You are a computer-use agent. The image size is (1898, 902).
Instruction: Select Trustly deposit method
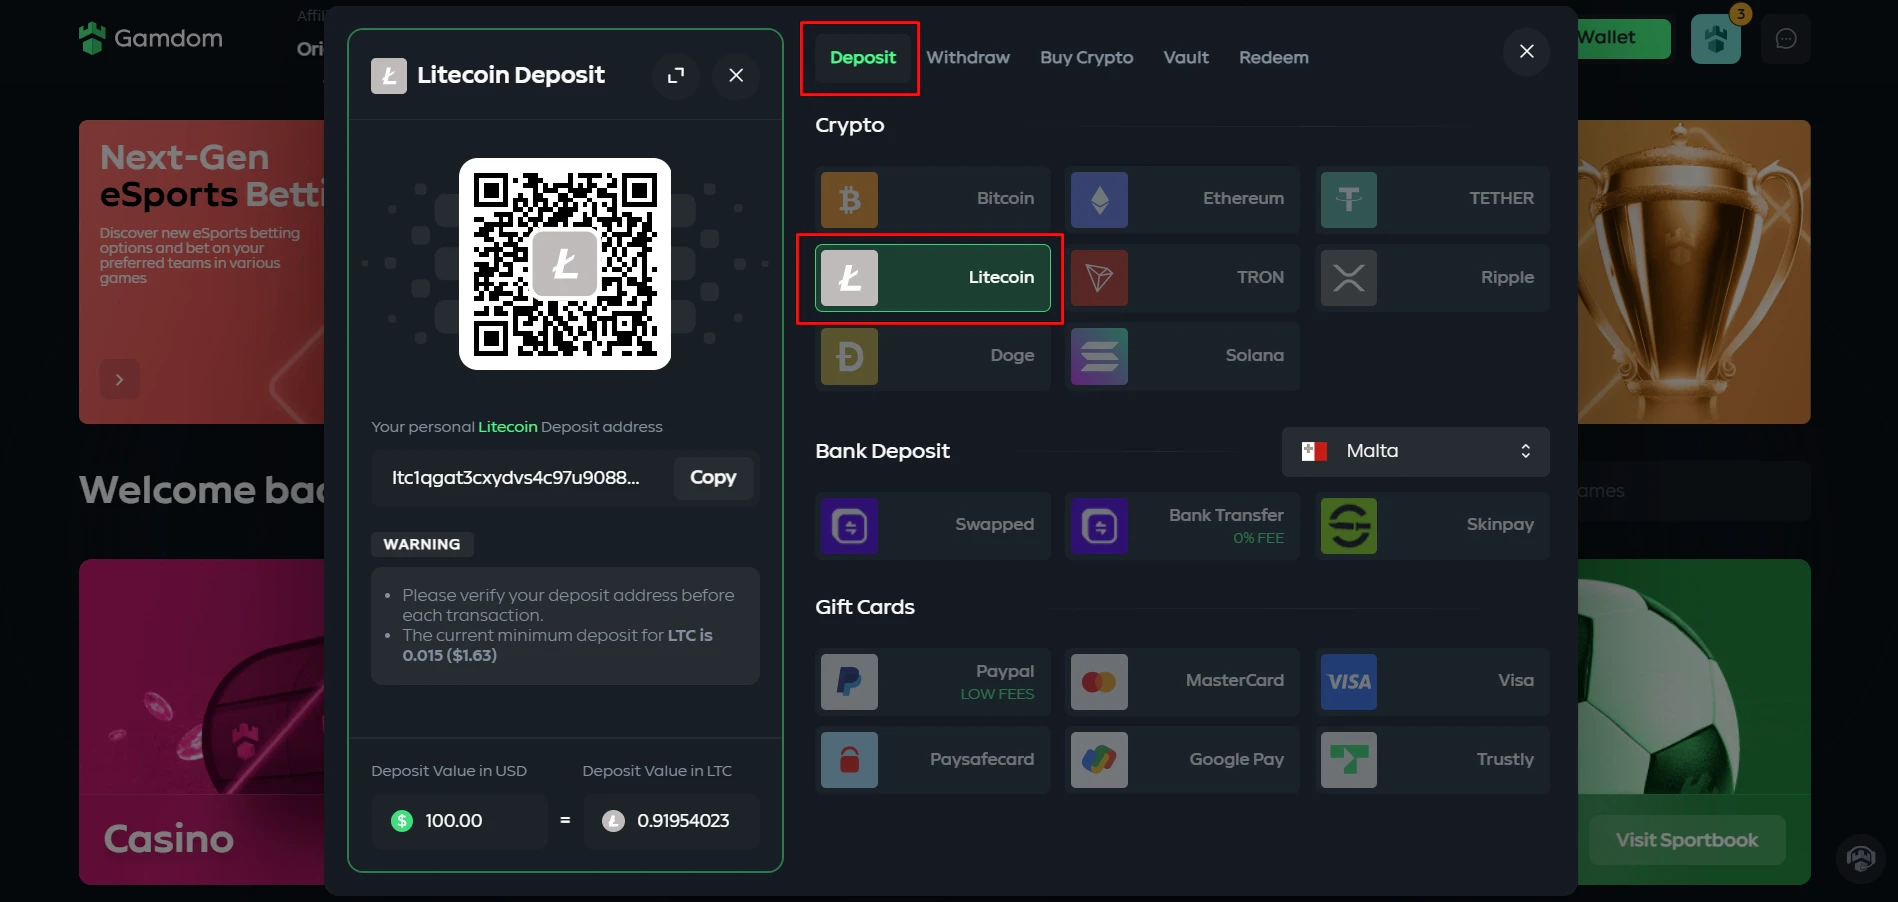(1432, 760)
